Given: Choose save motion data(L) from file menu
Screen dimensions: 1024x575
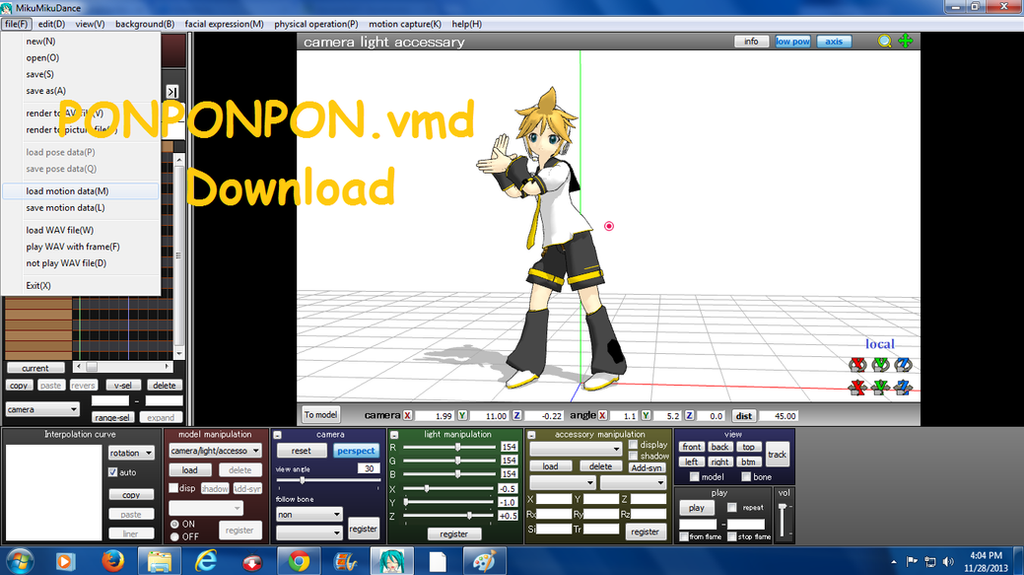Looking at the screenshot, I should pyautogui.click(x=81, y=208).
